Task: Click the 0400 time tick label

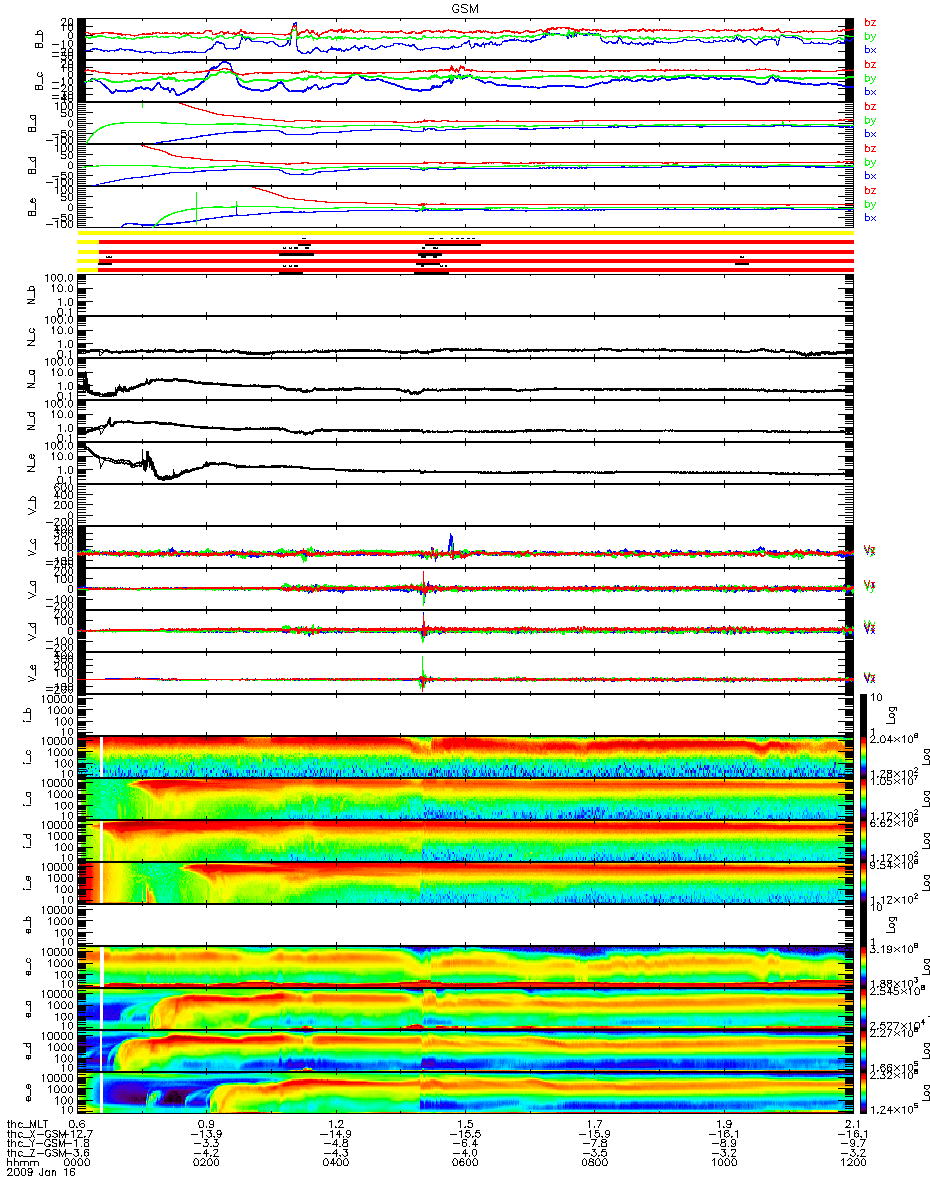Action: coord(336,1164)
